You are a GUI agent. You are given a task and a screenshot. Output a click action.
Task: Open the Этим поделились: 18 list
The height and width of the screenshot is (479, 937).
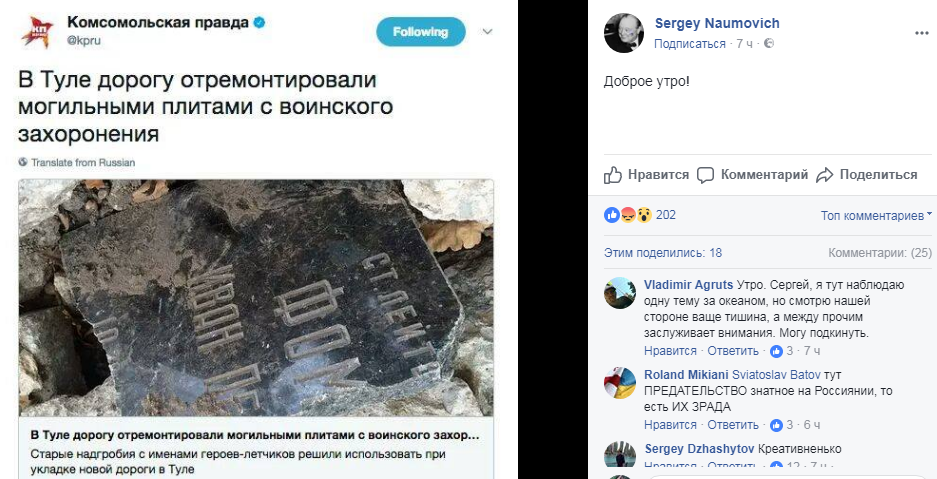663,253
